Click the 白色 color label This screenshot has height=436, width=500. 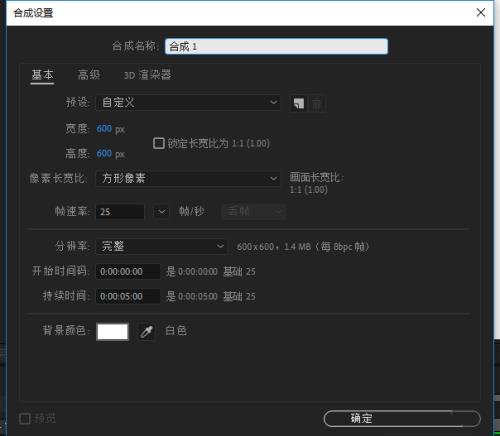coord(176,331)
